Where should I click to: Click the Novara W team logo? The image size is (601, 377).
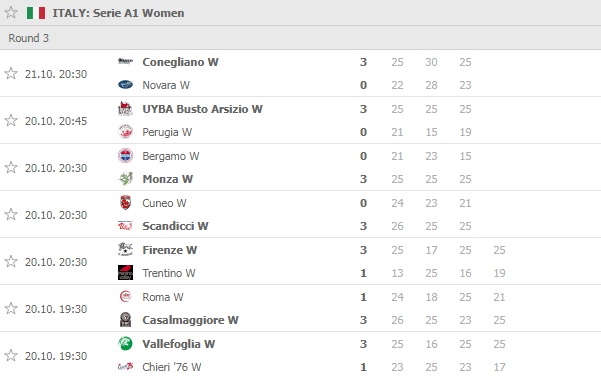coord(125,85)
